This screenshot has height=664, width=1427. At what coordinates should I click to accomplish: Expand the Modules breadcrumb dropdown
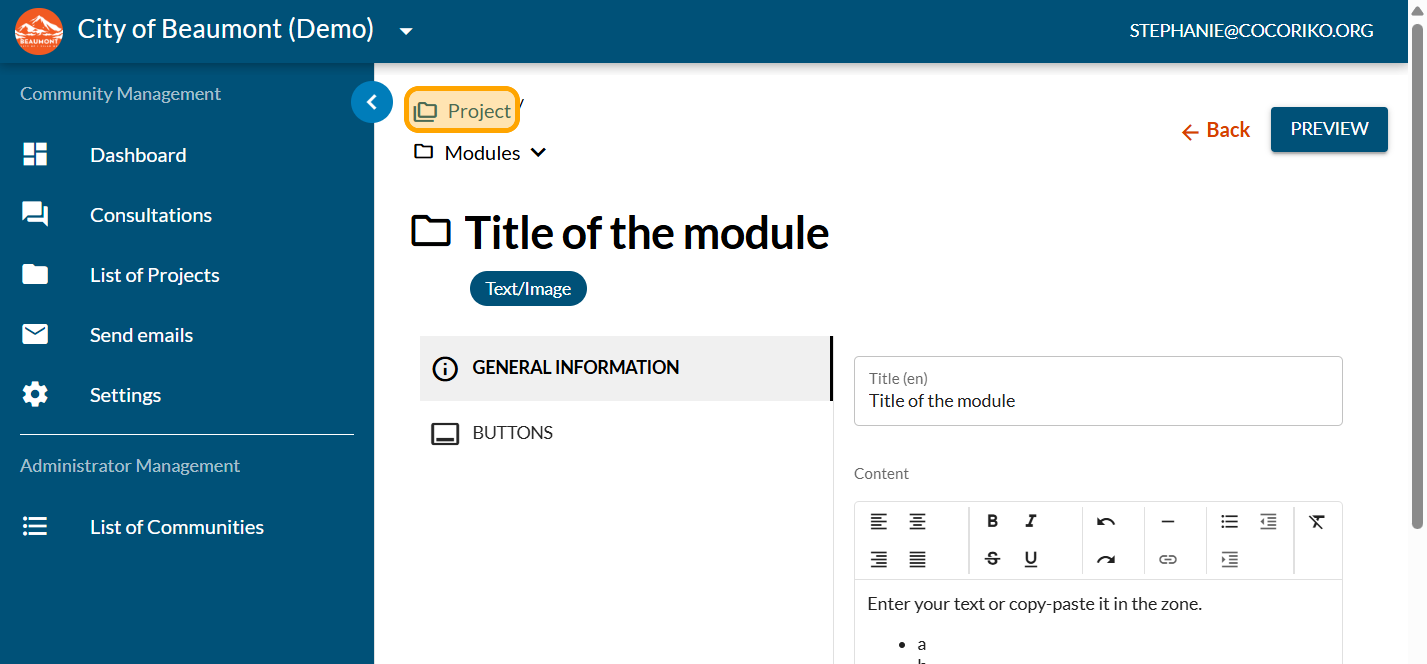click(538, 153)
